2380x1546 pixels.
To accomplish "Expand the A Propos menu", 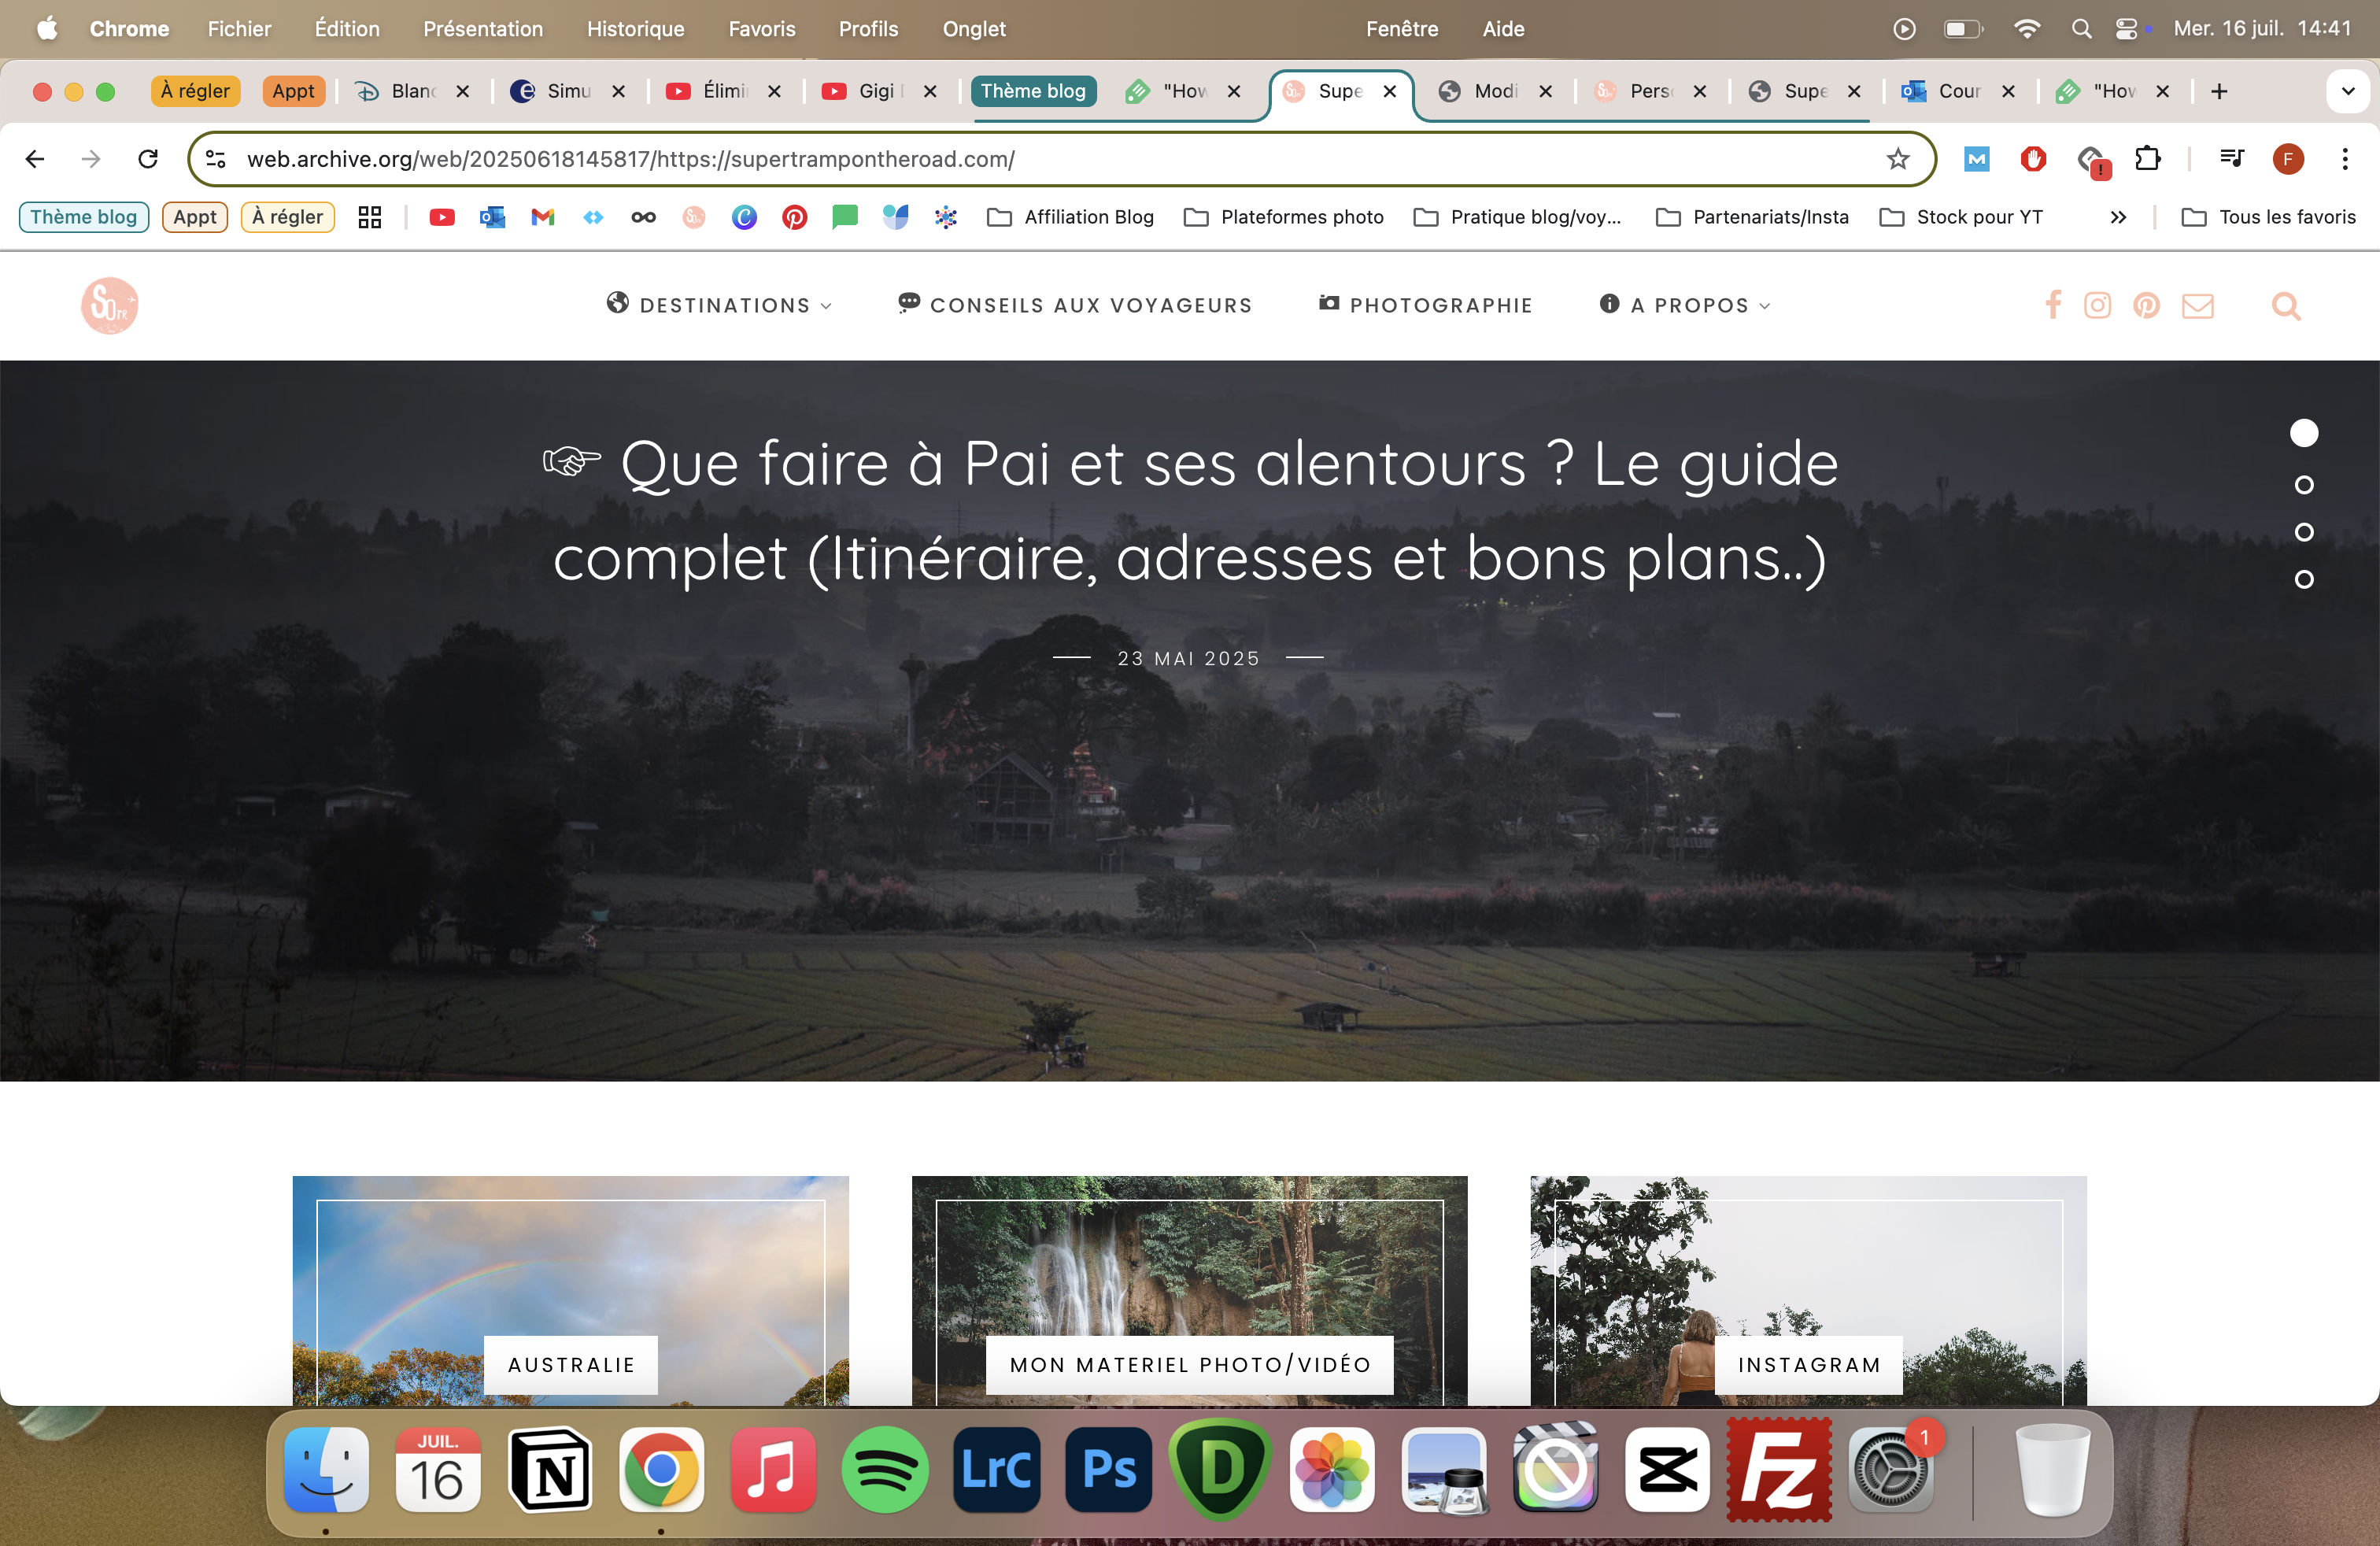I will point(1685,305).
